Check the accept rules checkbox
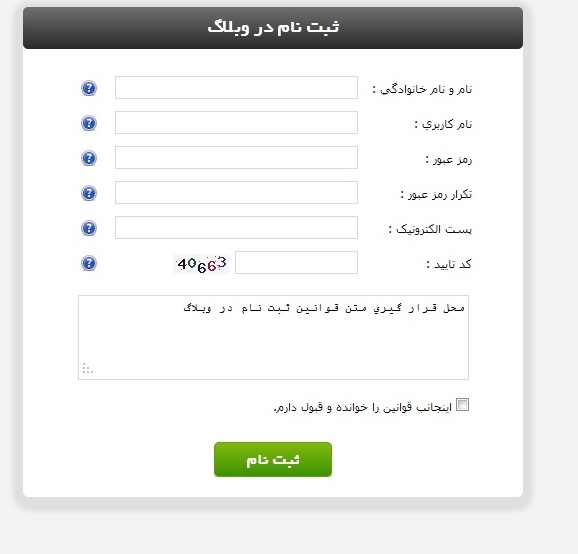Viewport: 578px width, 554px height. 462,404
